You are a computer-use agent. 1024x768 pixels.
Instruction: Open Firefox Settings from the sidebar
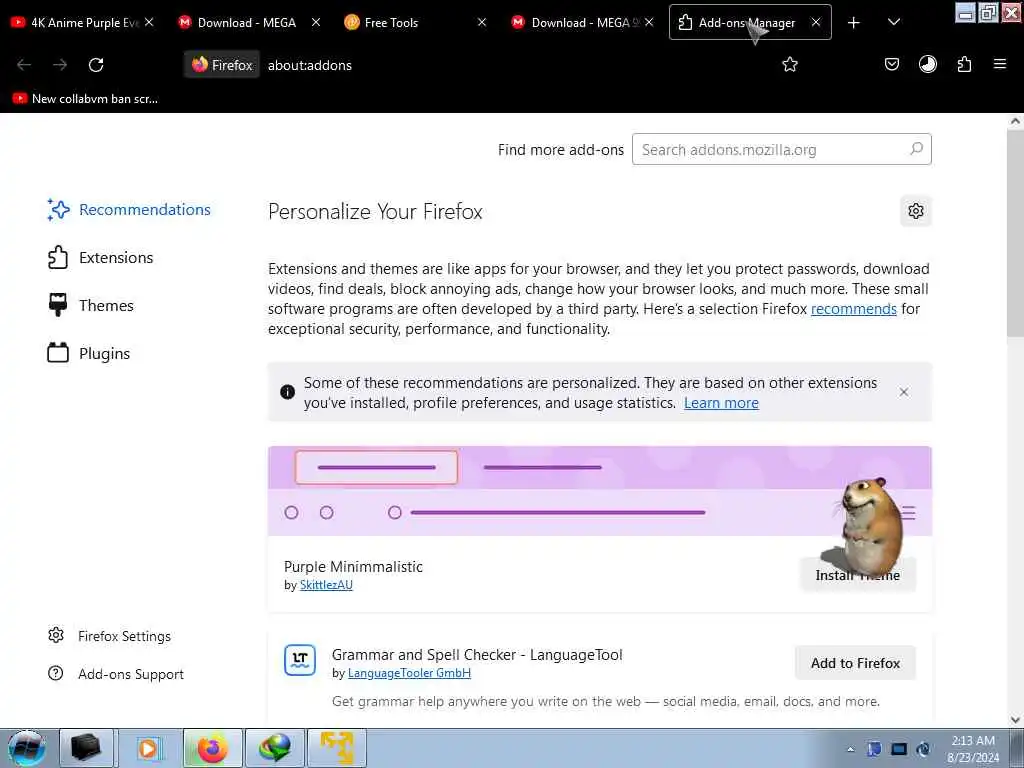[110, 636]
